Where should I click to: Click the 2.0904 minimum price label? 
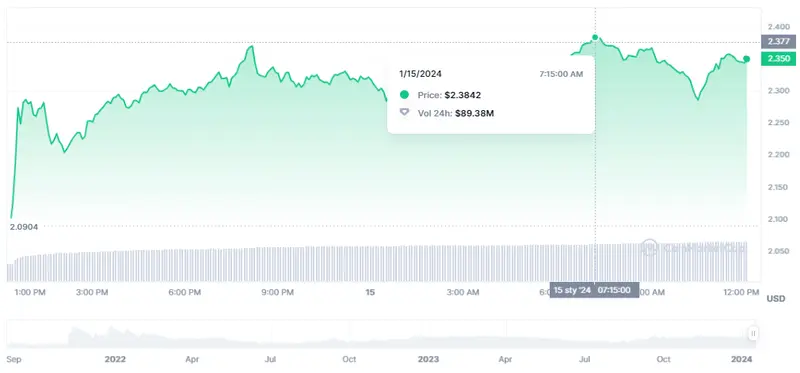pyautogui.click(x=23, y=227)
